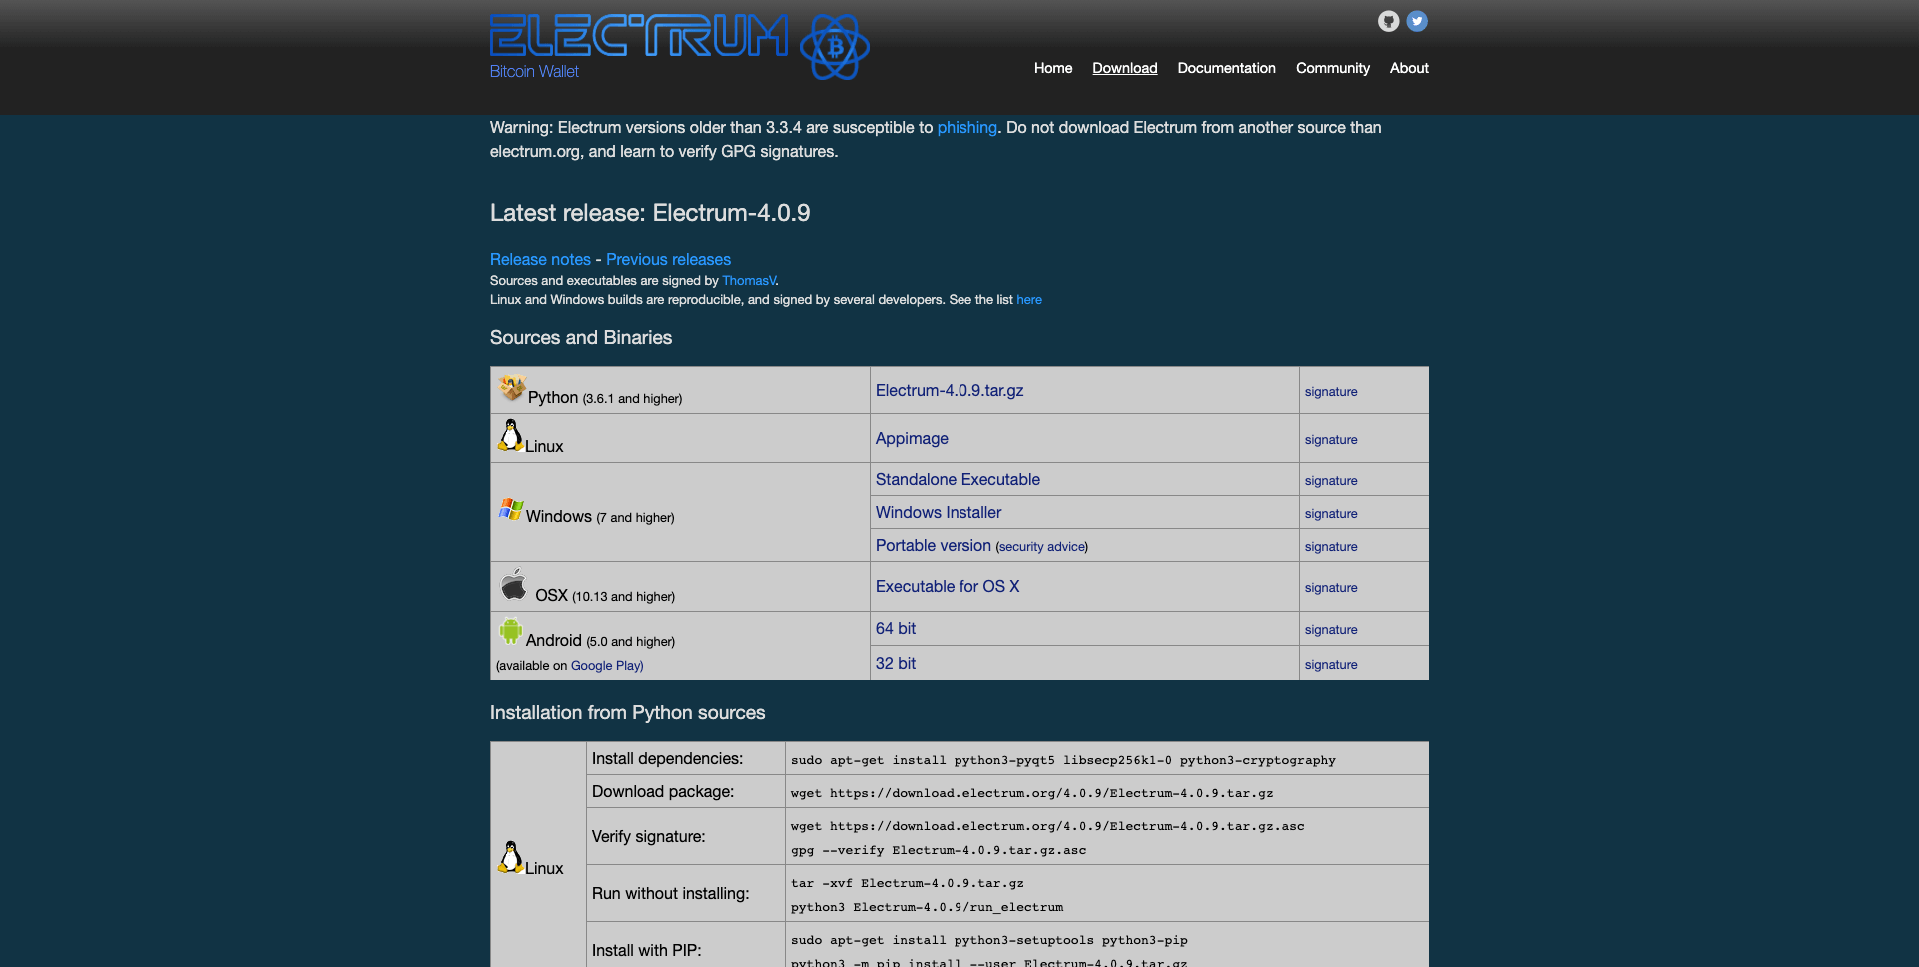Click the Linux penguin icon in installation table
The image size is (1919, 967).
point(511,857)
